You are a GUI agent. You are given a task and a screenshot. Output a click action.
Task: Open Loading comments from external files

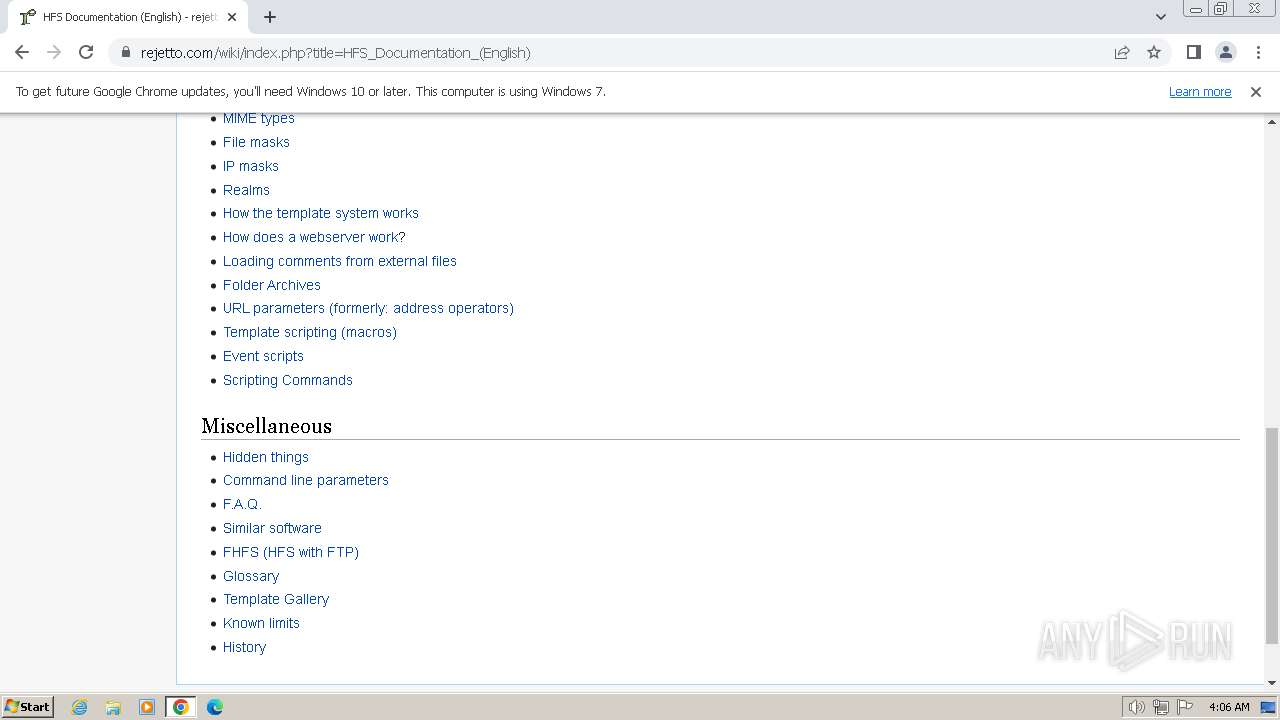(340, 261)
